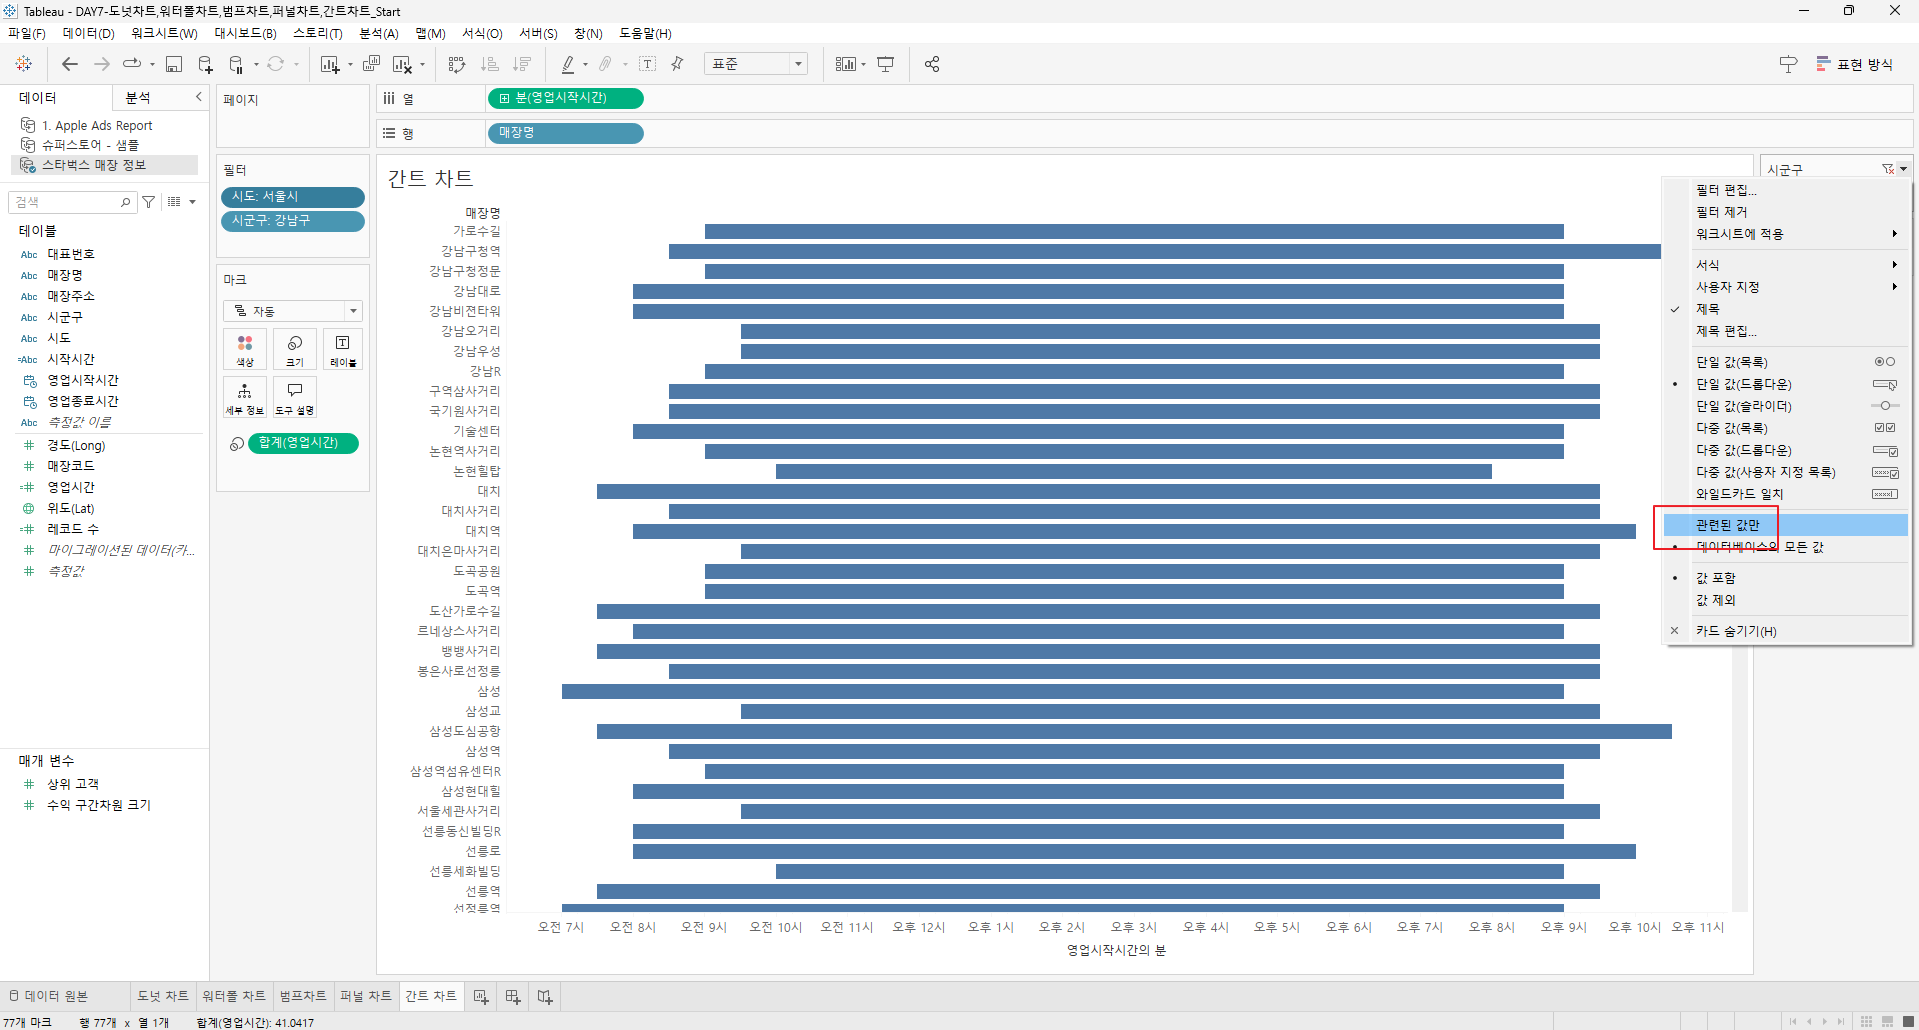
Task: Open the Size (크기) mark card
Action: pyautogui.click(x=295, y=349)
